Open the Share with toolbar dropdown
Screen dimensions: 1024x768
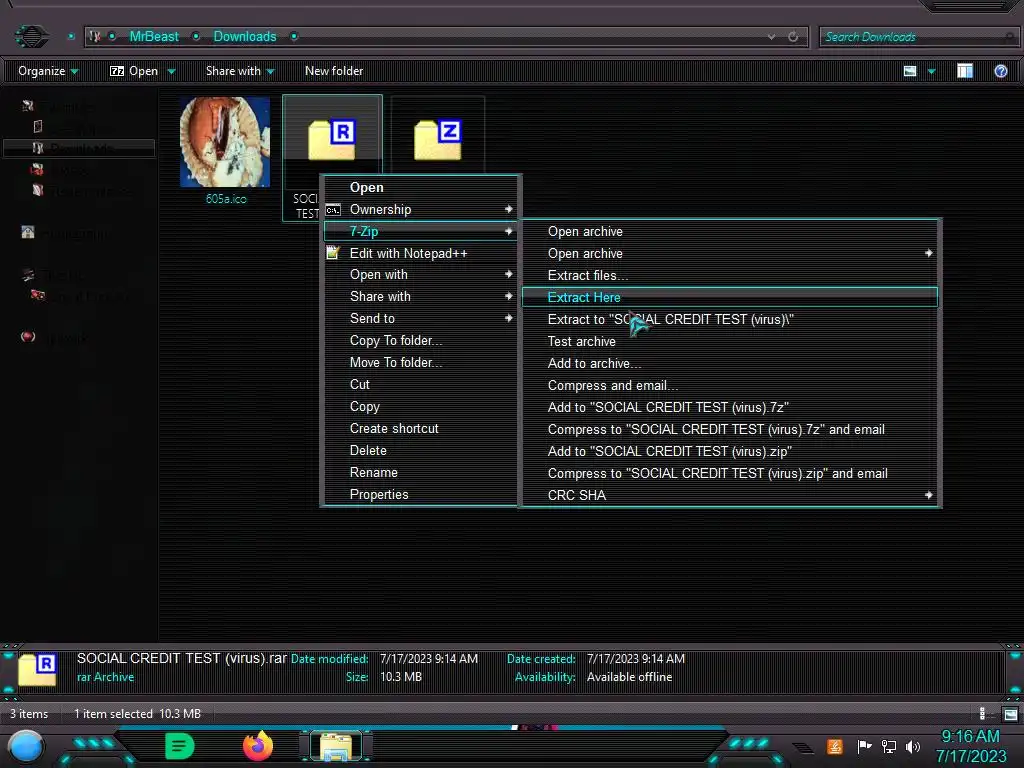point(240,71)
